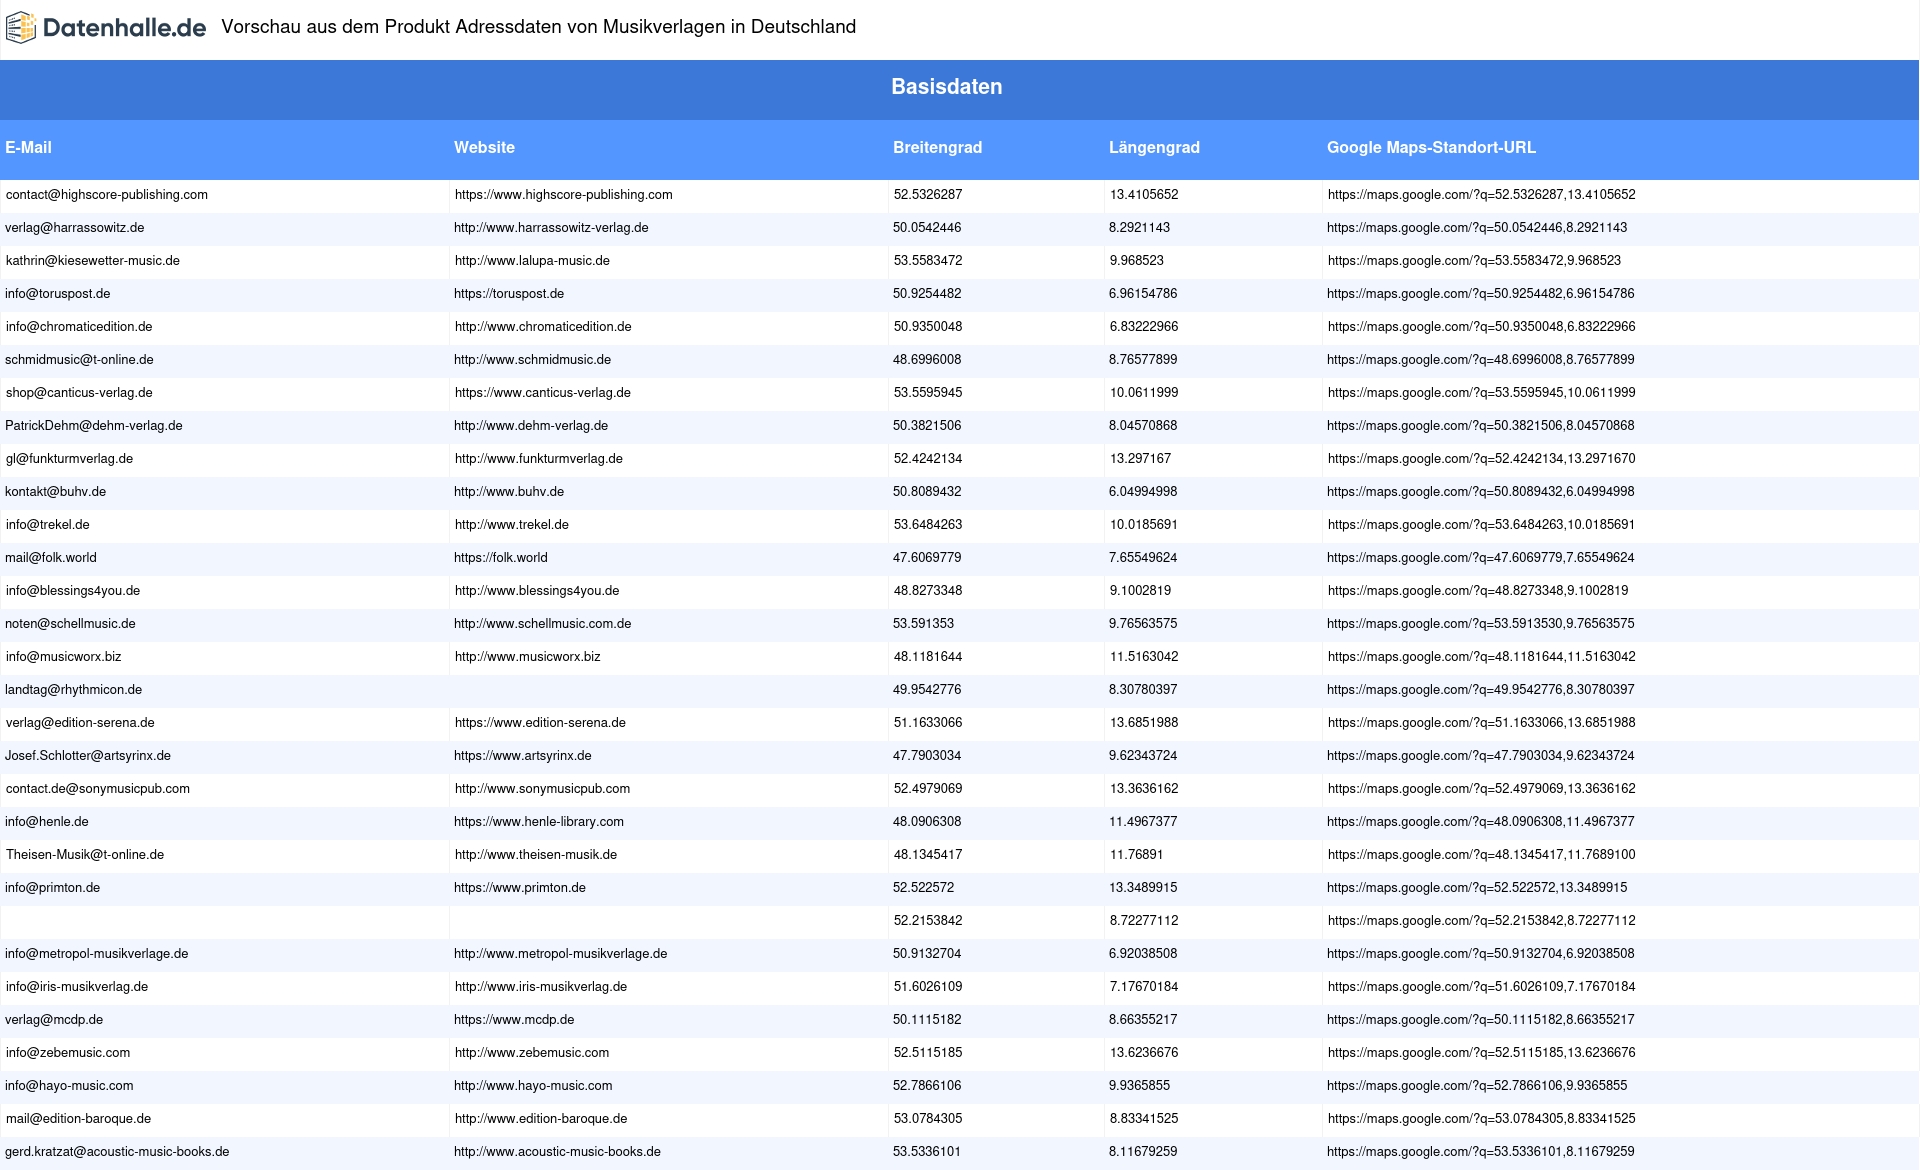Image resolution: width=1920 pixels, height=1170 pixels.
Task: Click the E-Mail column header
Action: pyautogui.click(x=28, y=147)
